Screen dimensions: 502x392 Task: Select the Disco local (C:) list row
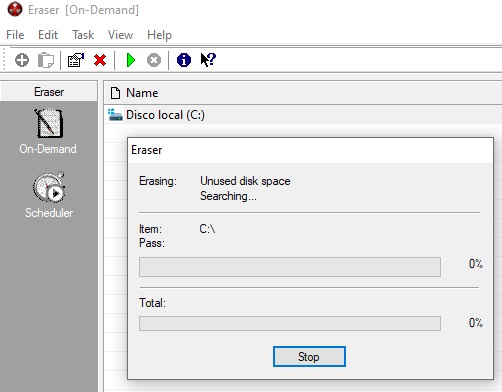303,115
